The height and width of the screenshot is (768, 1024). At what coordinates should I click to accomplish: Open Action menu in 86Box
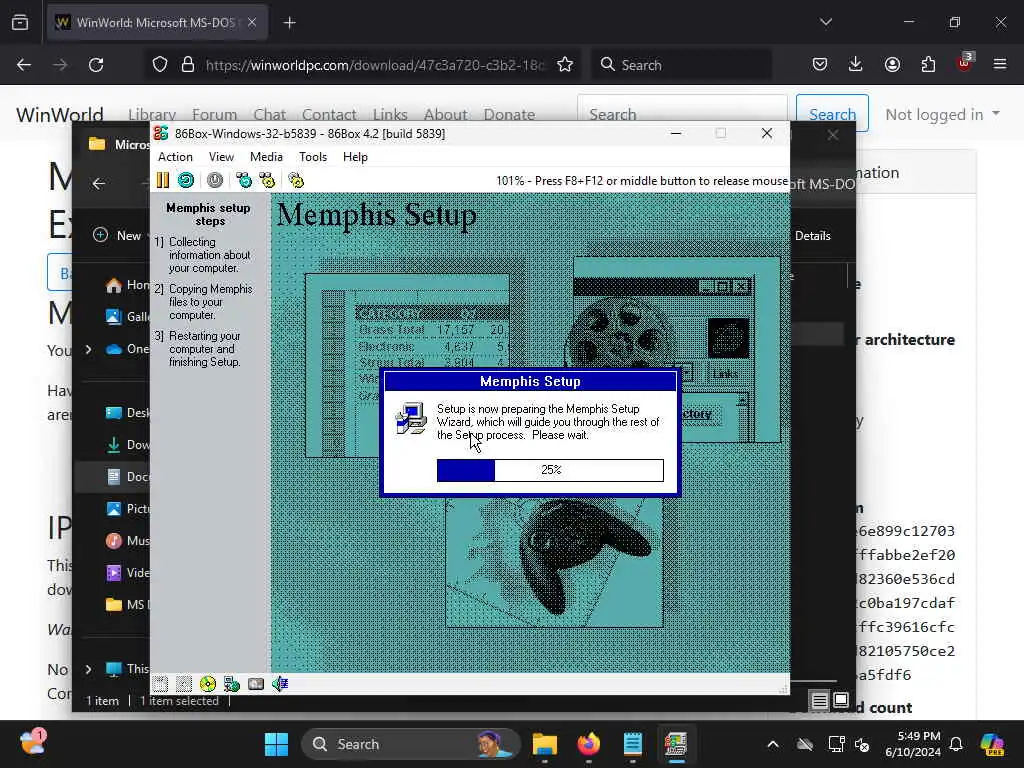click(x=175, y=157)
